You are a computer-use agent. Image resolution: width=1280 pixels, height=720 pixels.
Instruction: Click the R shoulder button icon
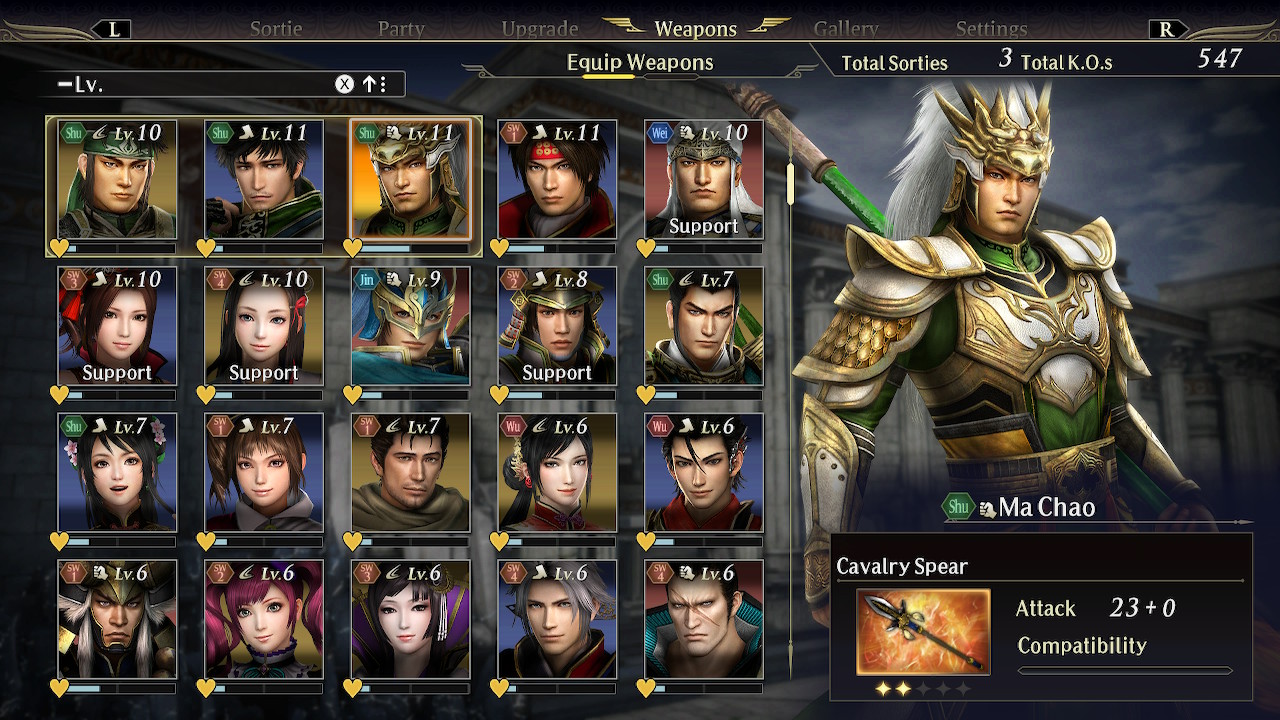(1167, 30)
